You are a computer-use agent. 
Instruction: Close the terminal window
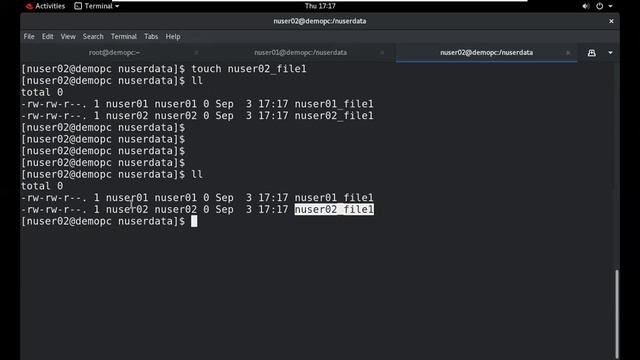pos(611,21)
